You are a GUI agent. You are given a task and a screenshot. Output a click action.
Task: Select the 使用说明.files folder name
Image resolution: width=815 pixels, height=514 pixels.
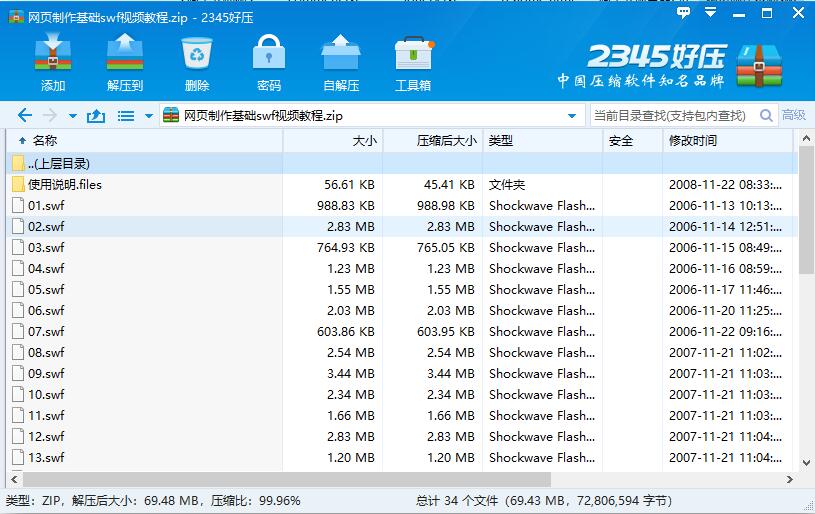(65, 184)
